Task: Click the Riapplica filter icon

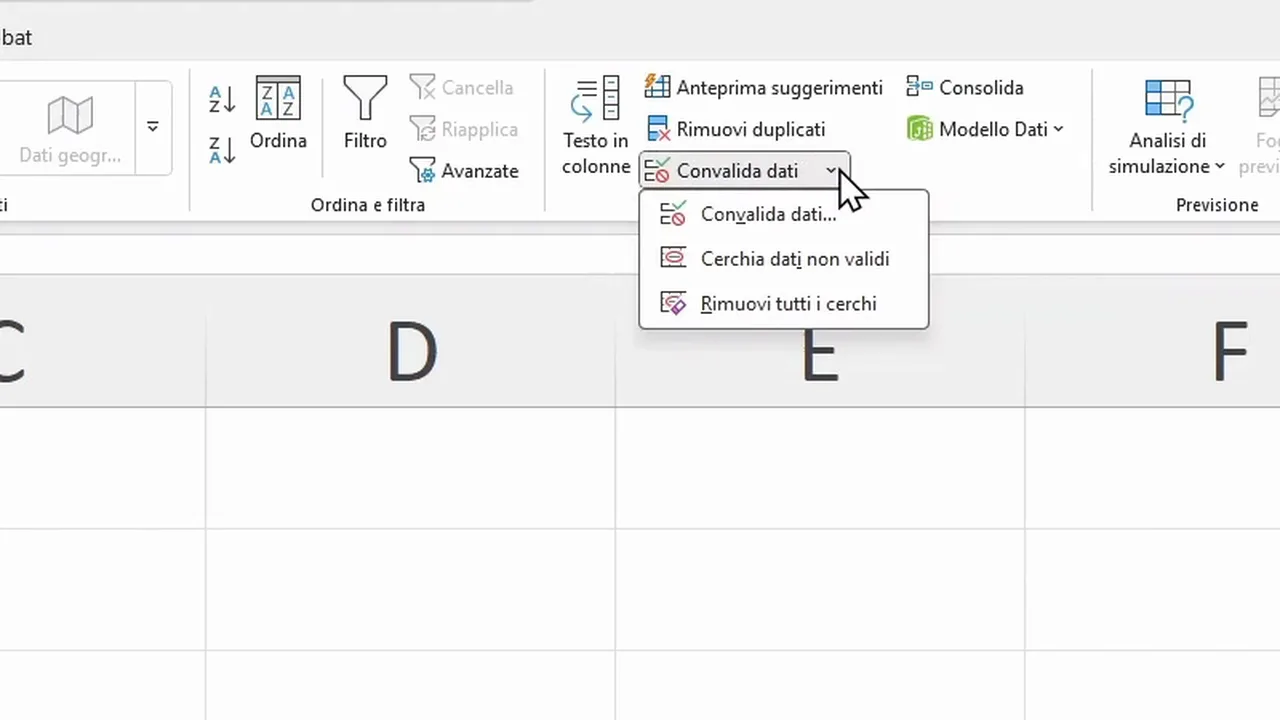Action: [x=464, y=129]
